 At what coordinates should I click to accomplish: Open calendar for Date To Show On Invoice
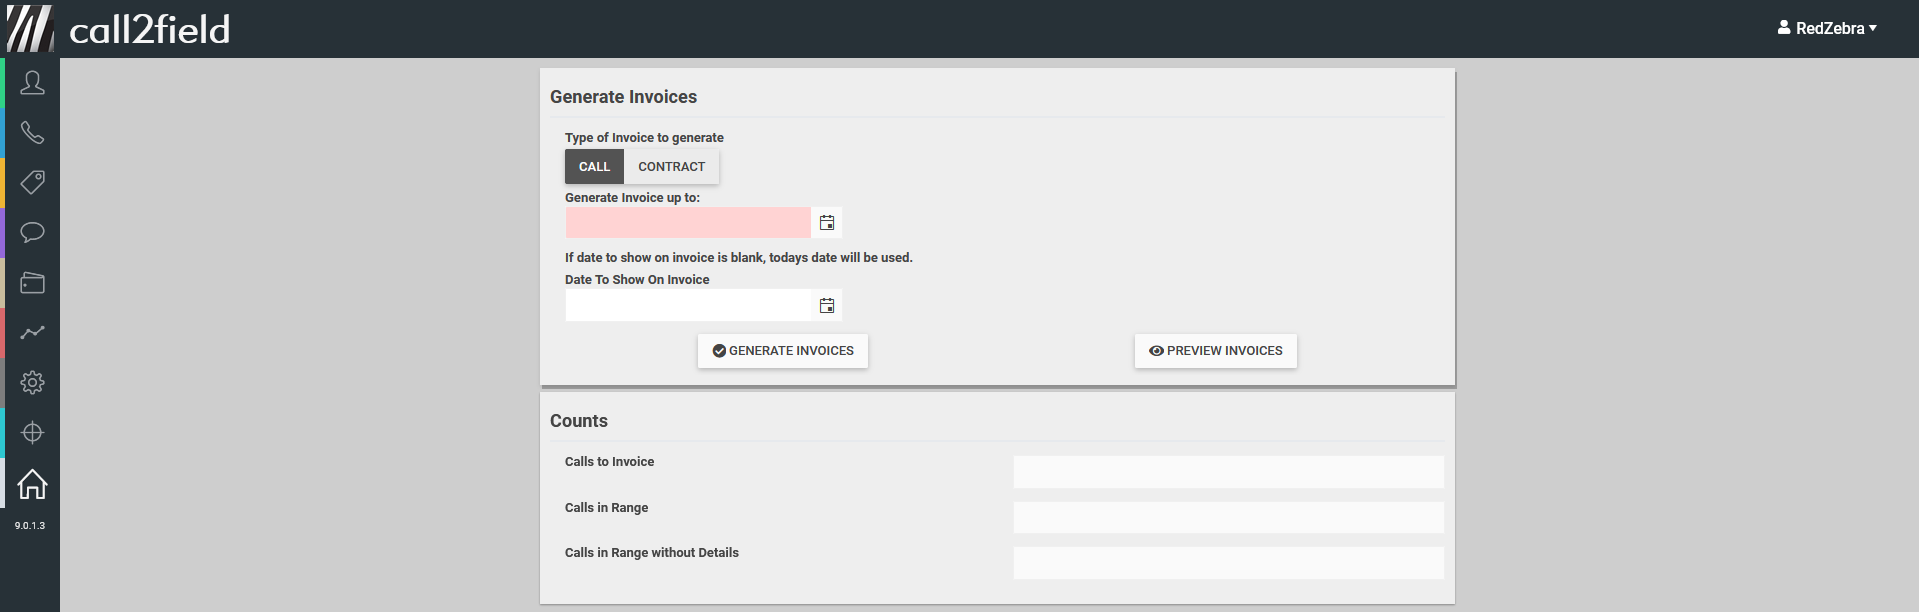pos(827,306)
